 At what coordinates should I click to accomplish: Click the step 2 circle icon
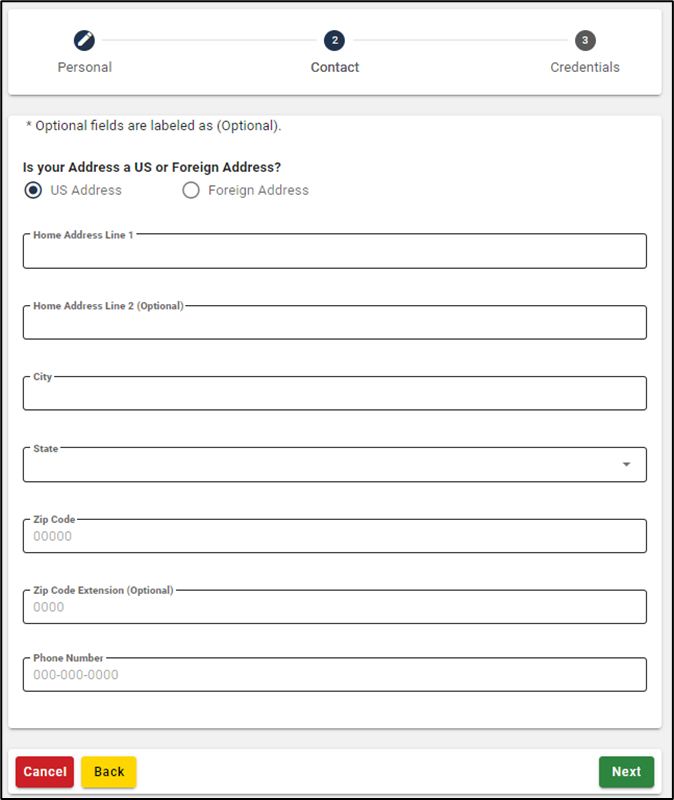tap(334, 40)
